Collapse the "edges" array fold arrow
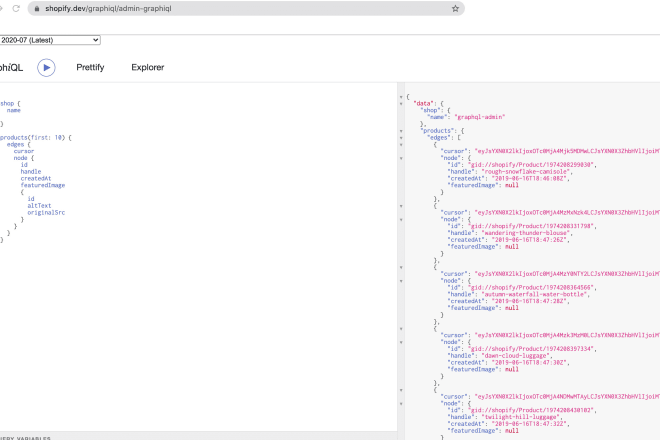The height and width of the screenshot is (440, 660). click(401, 138)
